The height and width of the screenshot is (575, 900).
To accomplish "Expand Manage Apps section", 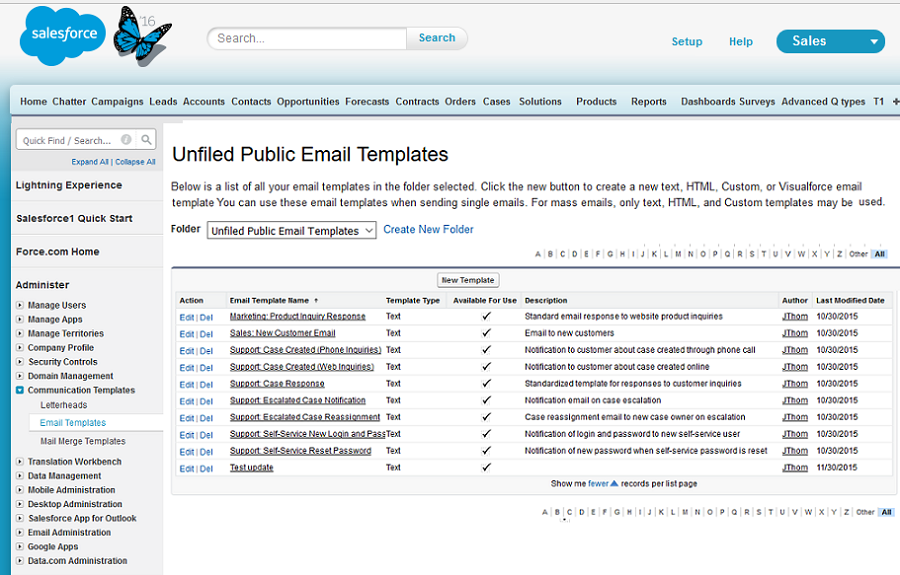I will 20,319.
